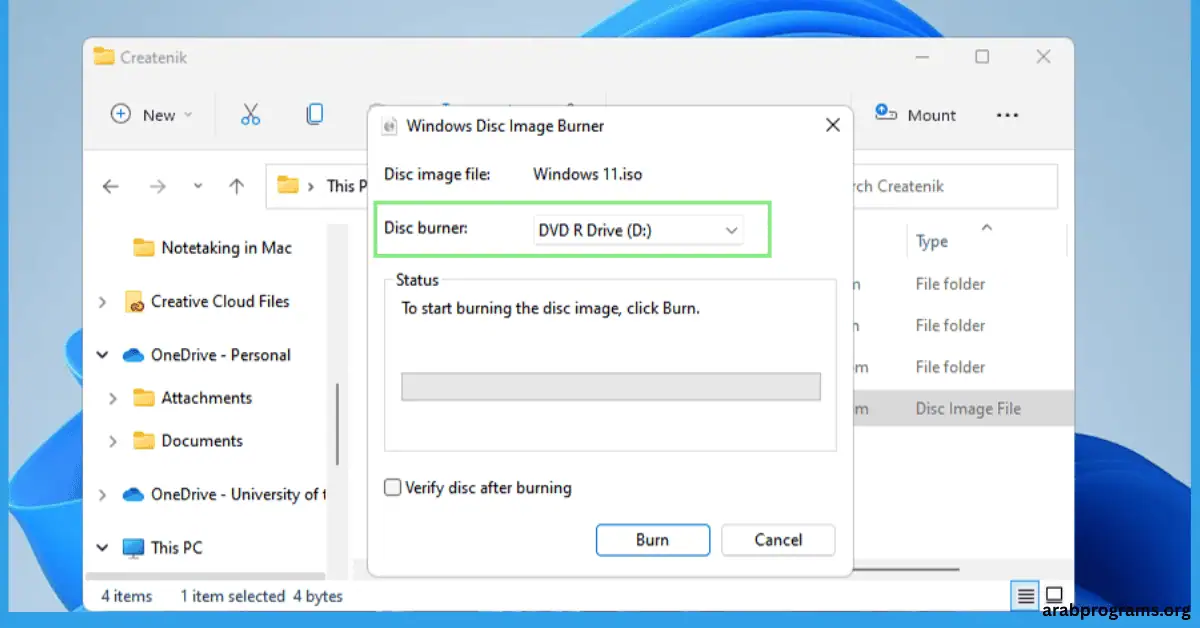Click the Copy icon in Explorer toolbar

point(315,114)
